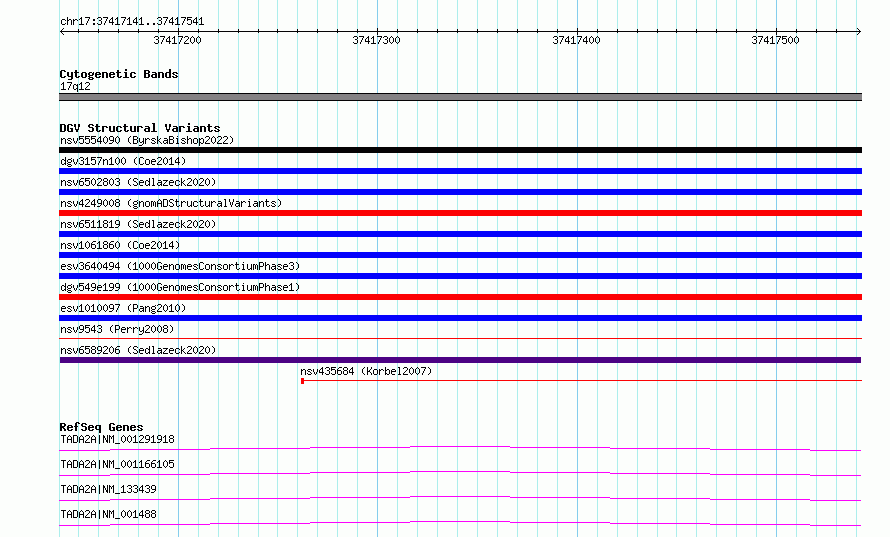Click the gray 17q12 cytogenetic band bar

pos(460,97)
